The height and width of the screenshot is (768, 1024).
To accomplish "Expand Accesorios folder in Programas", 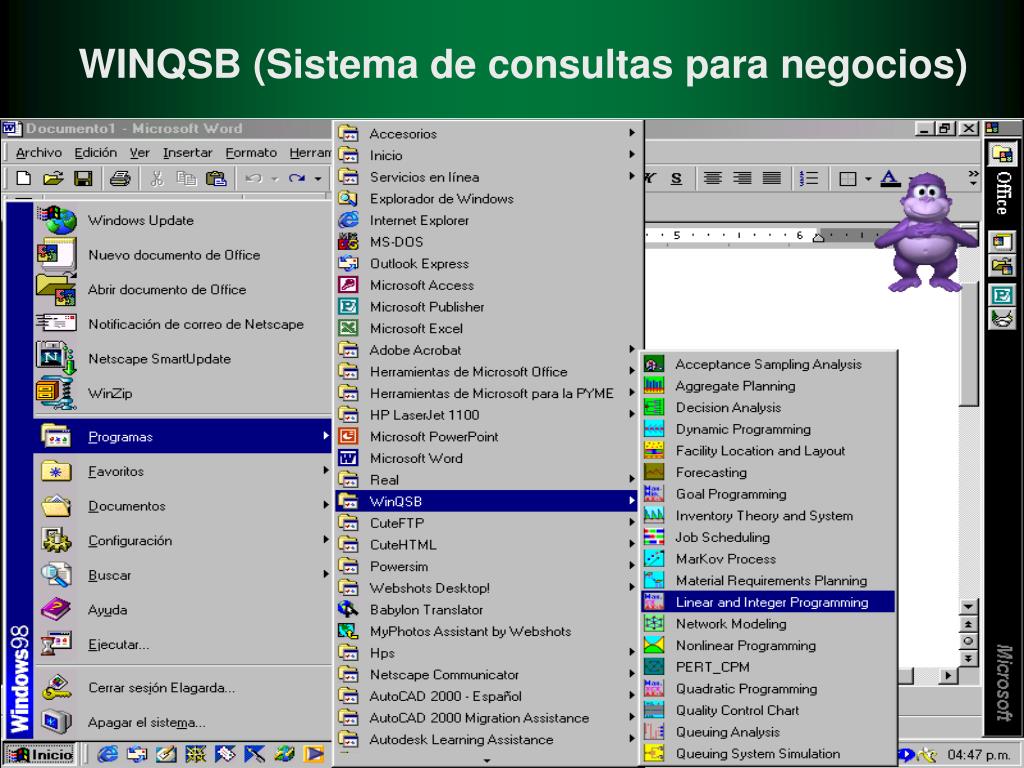I will [487, 133].
